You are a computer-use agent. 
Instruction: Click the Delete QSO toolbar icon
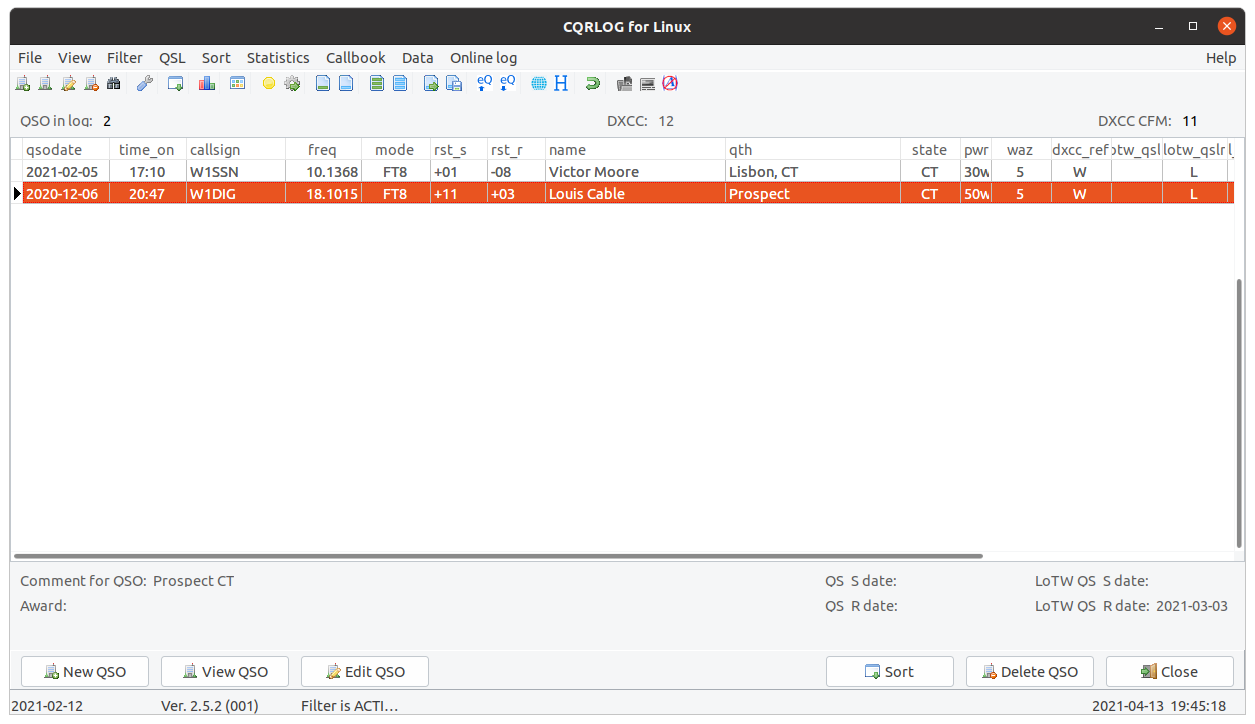[91, 84]
